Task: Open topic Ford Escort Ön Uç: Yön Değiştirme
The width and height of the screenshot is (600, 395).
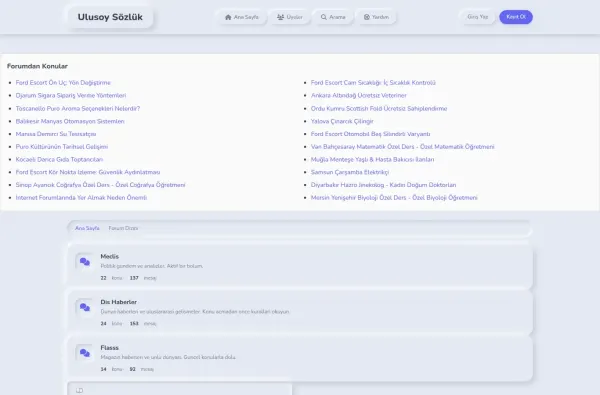Action: coord(63,83)
